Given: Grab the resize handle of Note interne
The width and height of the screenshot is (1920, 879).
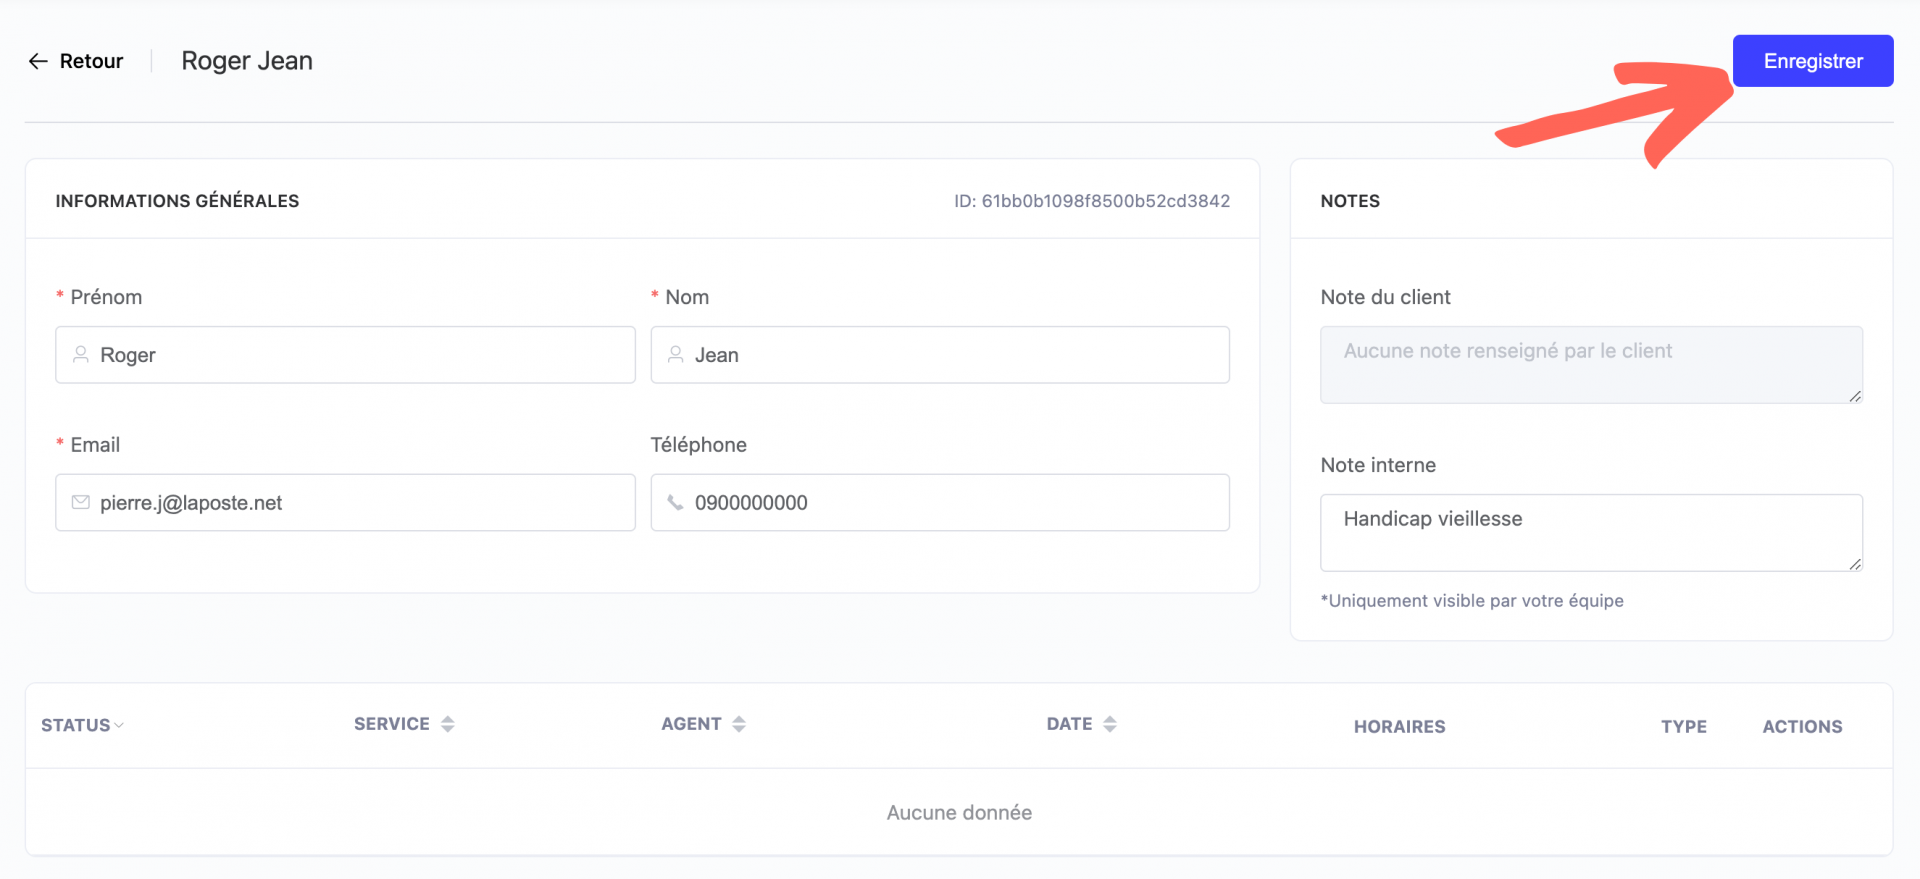Looking at the screenshot, I should tap(1855, 564).
